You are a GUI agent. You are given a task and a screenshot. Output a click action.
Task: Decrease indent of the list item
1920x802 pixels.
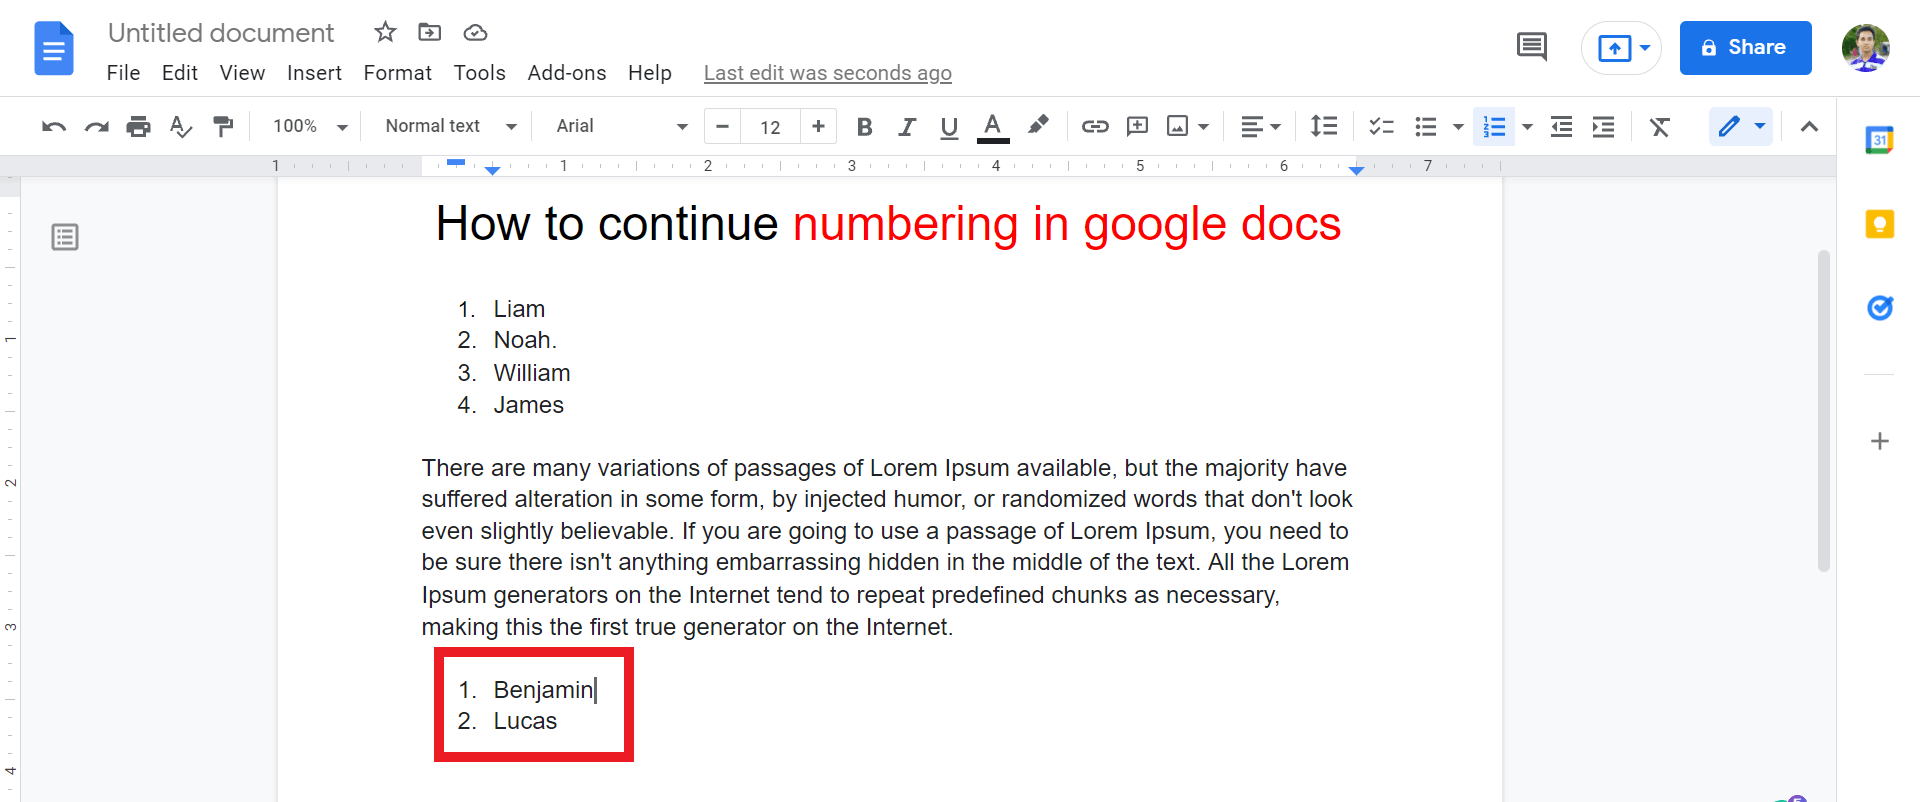click(1561, 126)
